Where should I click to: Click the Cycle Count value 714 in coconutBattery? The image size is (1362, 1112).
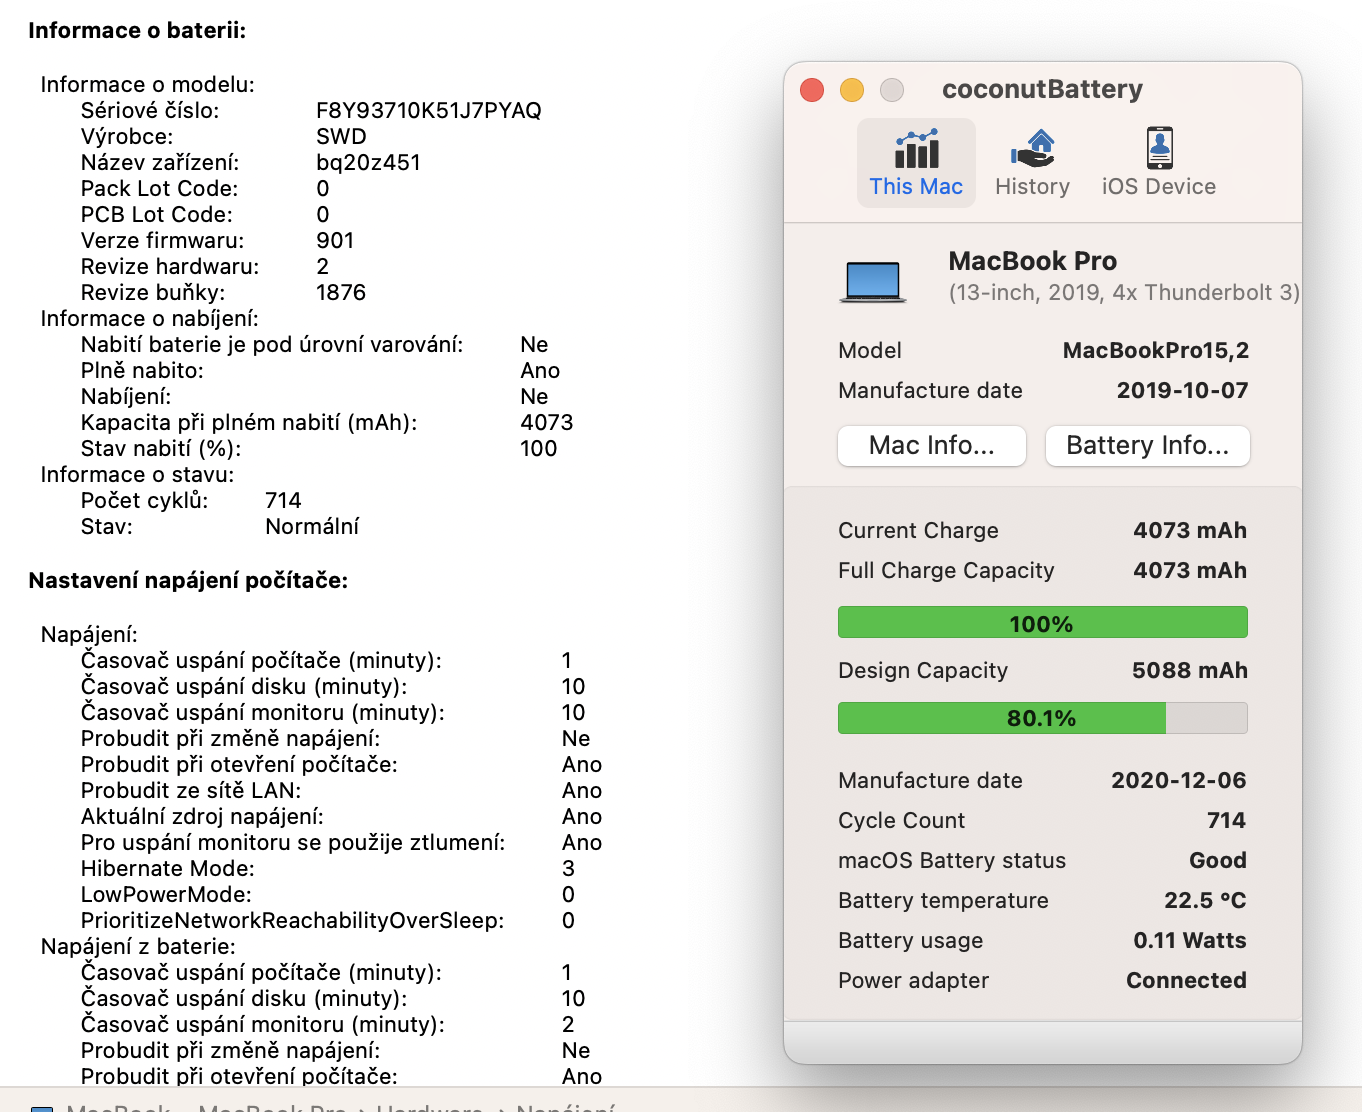1226,821
